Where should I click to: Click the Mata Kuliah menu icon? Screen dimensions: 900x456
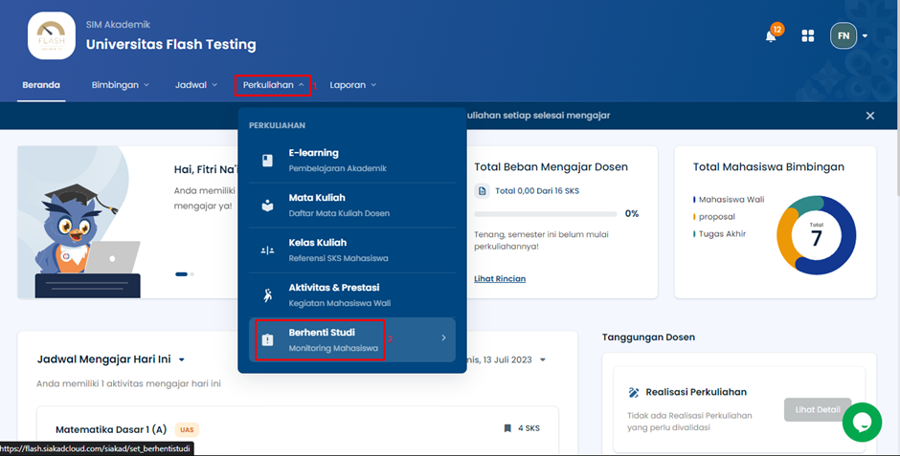(267, 206)
